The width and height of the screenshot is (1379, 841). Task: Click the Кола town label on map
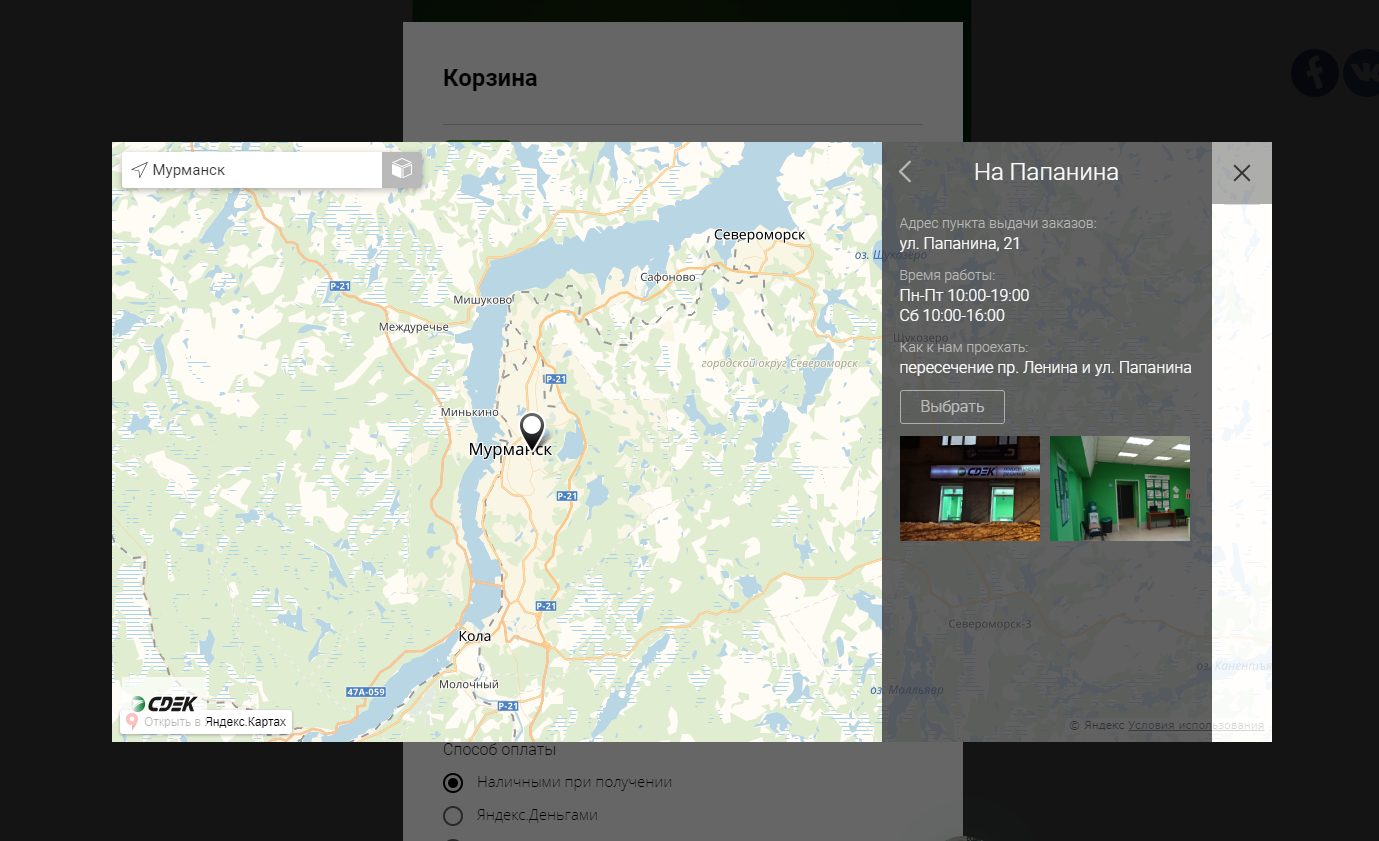pos(474,636)
